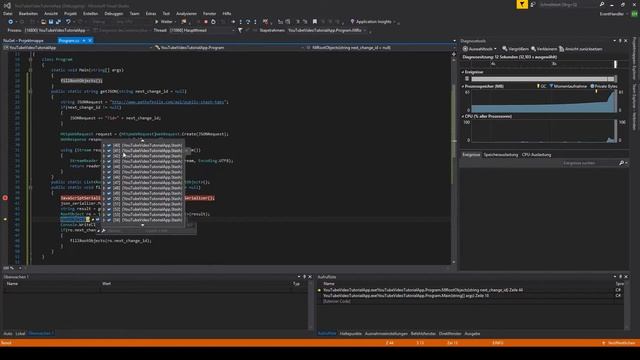Click the quick launch search icon
Image resolution: width=640 pixels, height=360 pixels.
coord(602,4)
